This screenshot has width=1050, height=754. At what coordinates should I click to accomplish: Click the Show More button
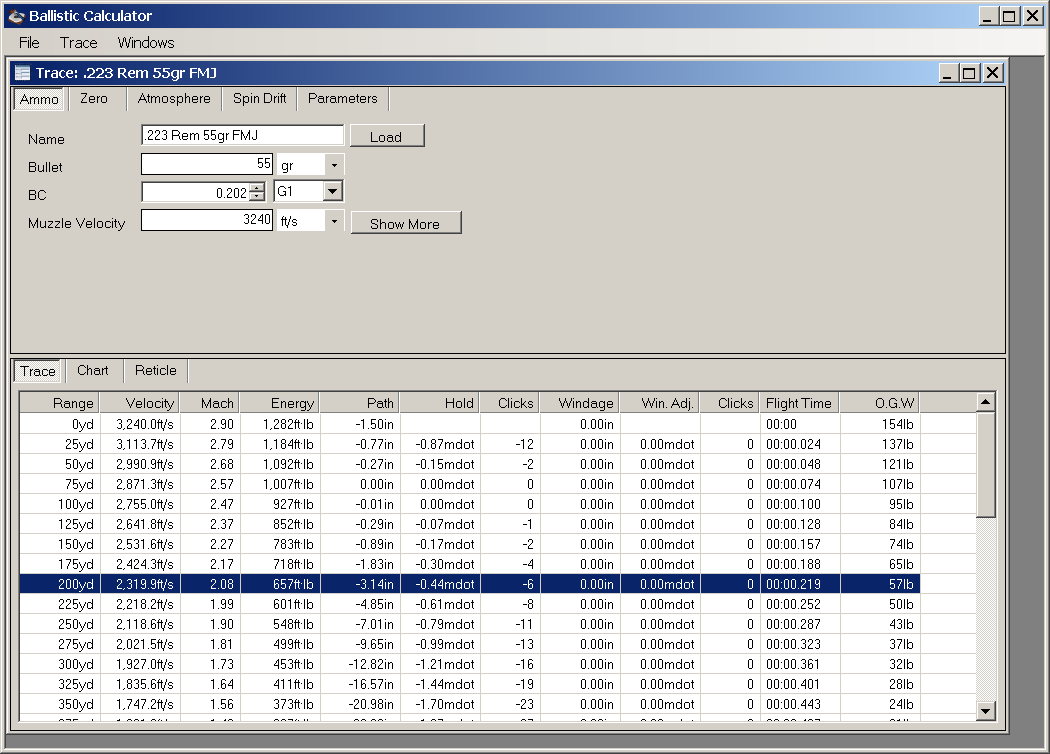[x=405, y=224]
